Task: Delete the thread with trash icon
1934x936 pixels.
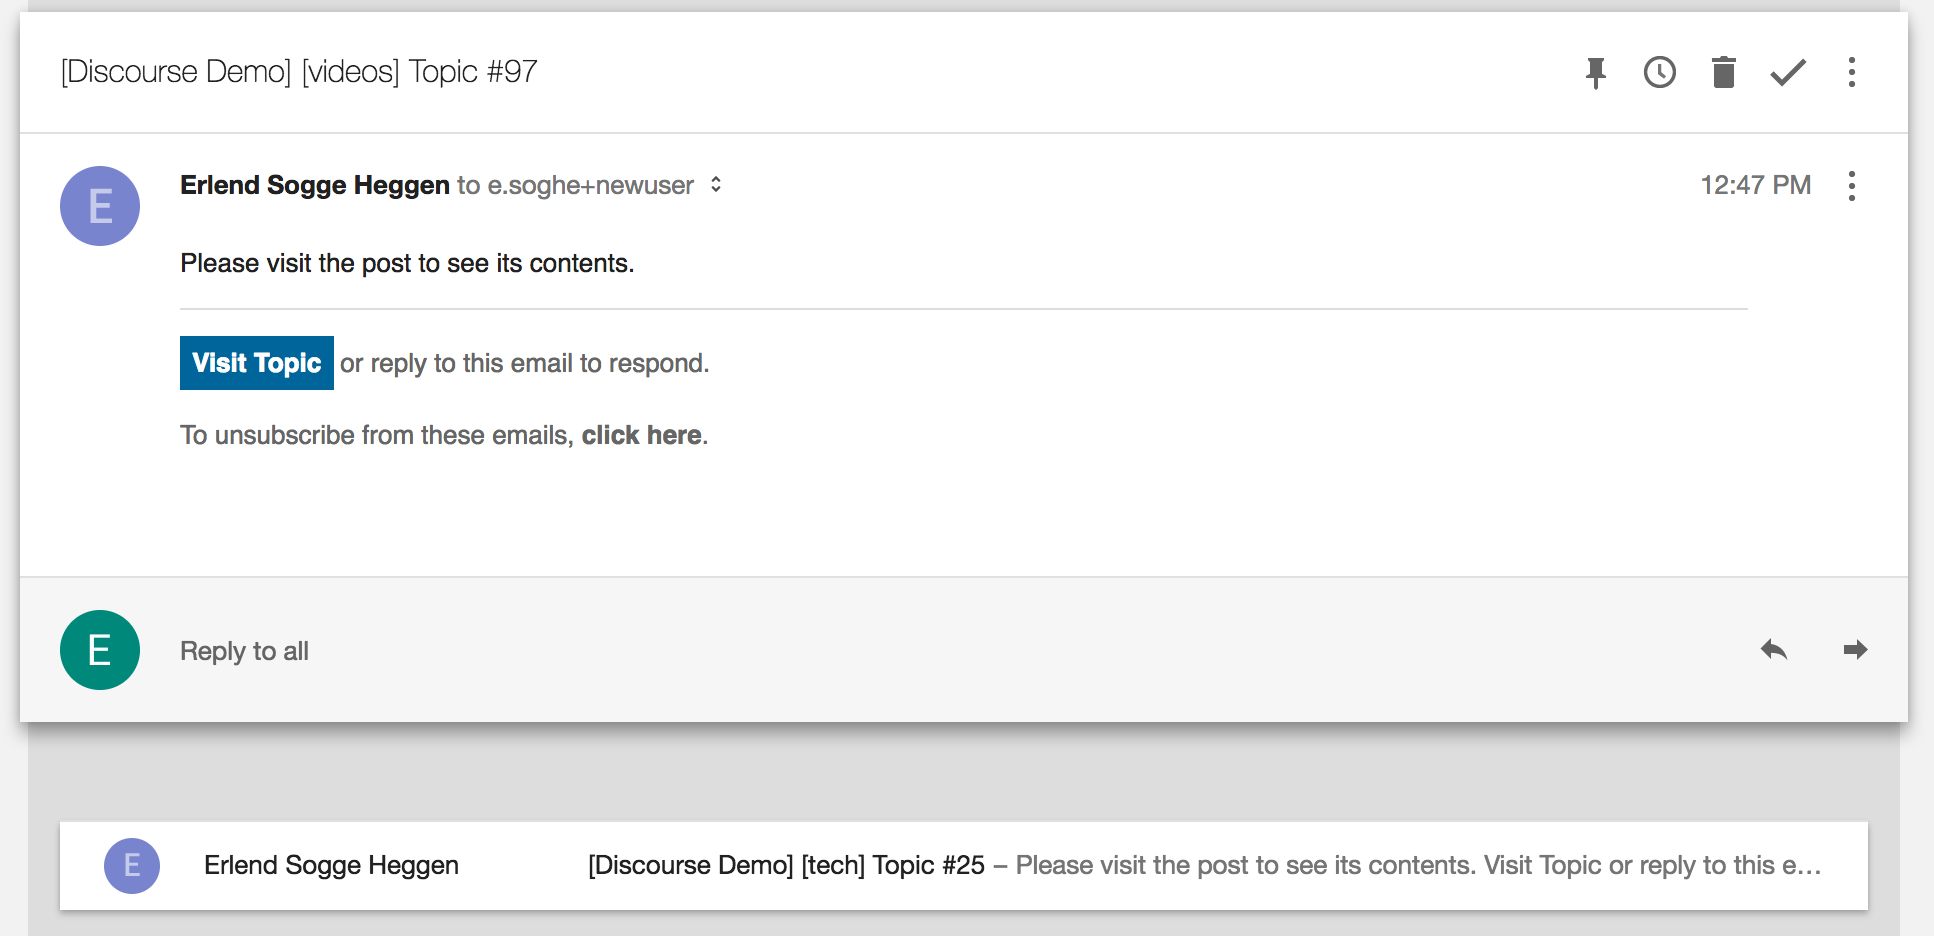Action: (1724, 72)
